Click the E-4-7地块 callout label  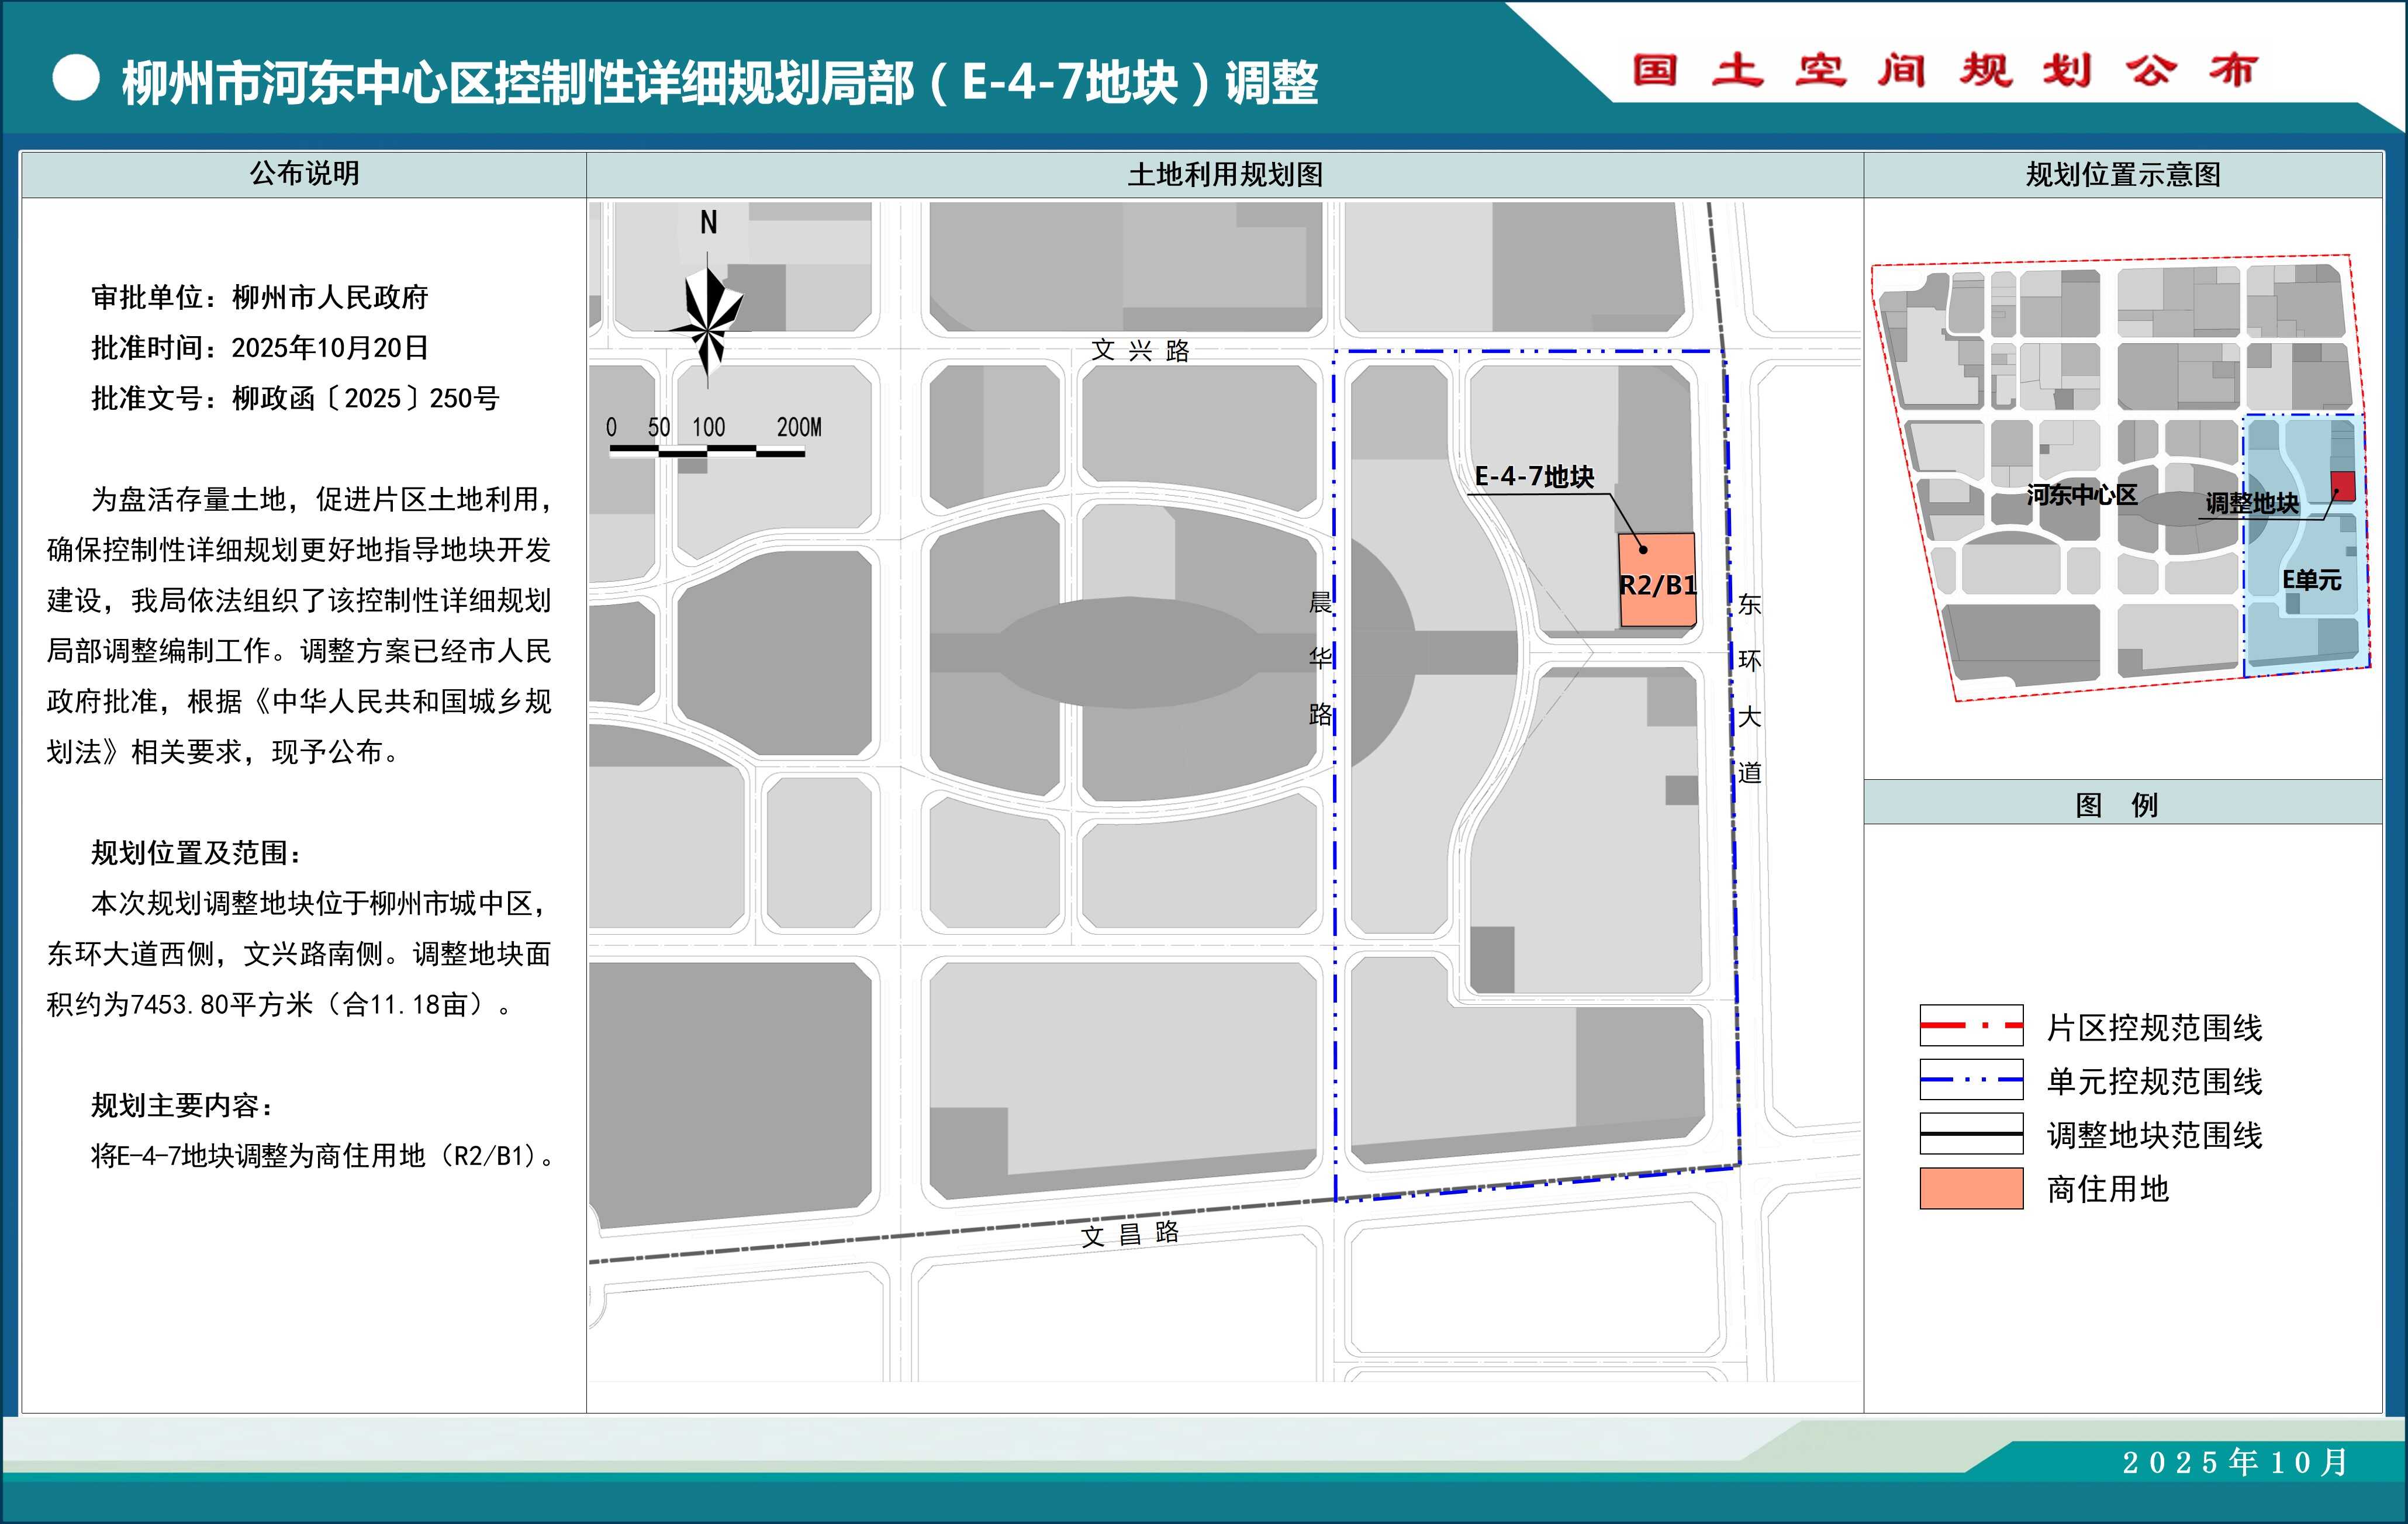pyautogui.click(x=1534, y=477)
